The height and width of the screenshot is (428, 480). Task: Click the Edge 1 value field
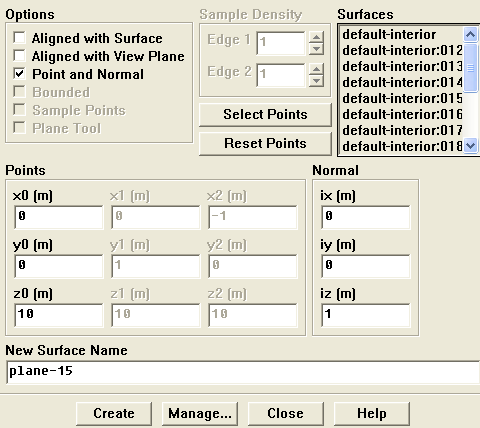click(281, 43)
